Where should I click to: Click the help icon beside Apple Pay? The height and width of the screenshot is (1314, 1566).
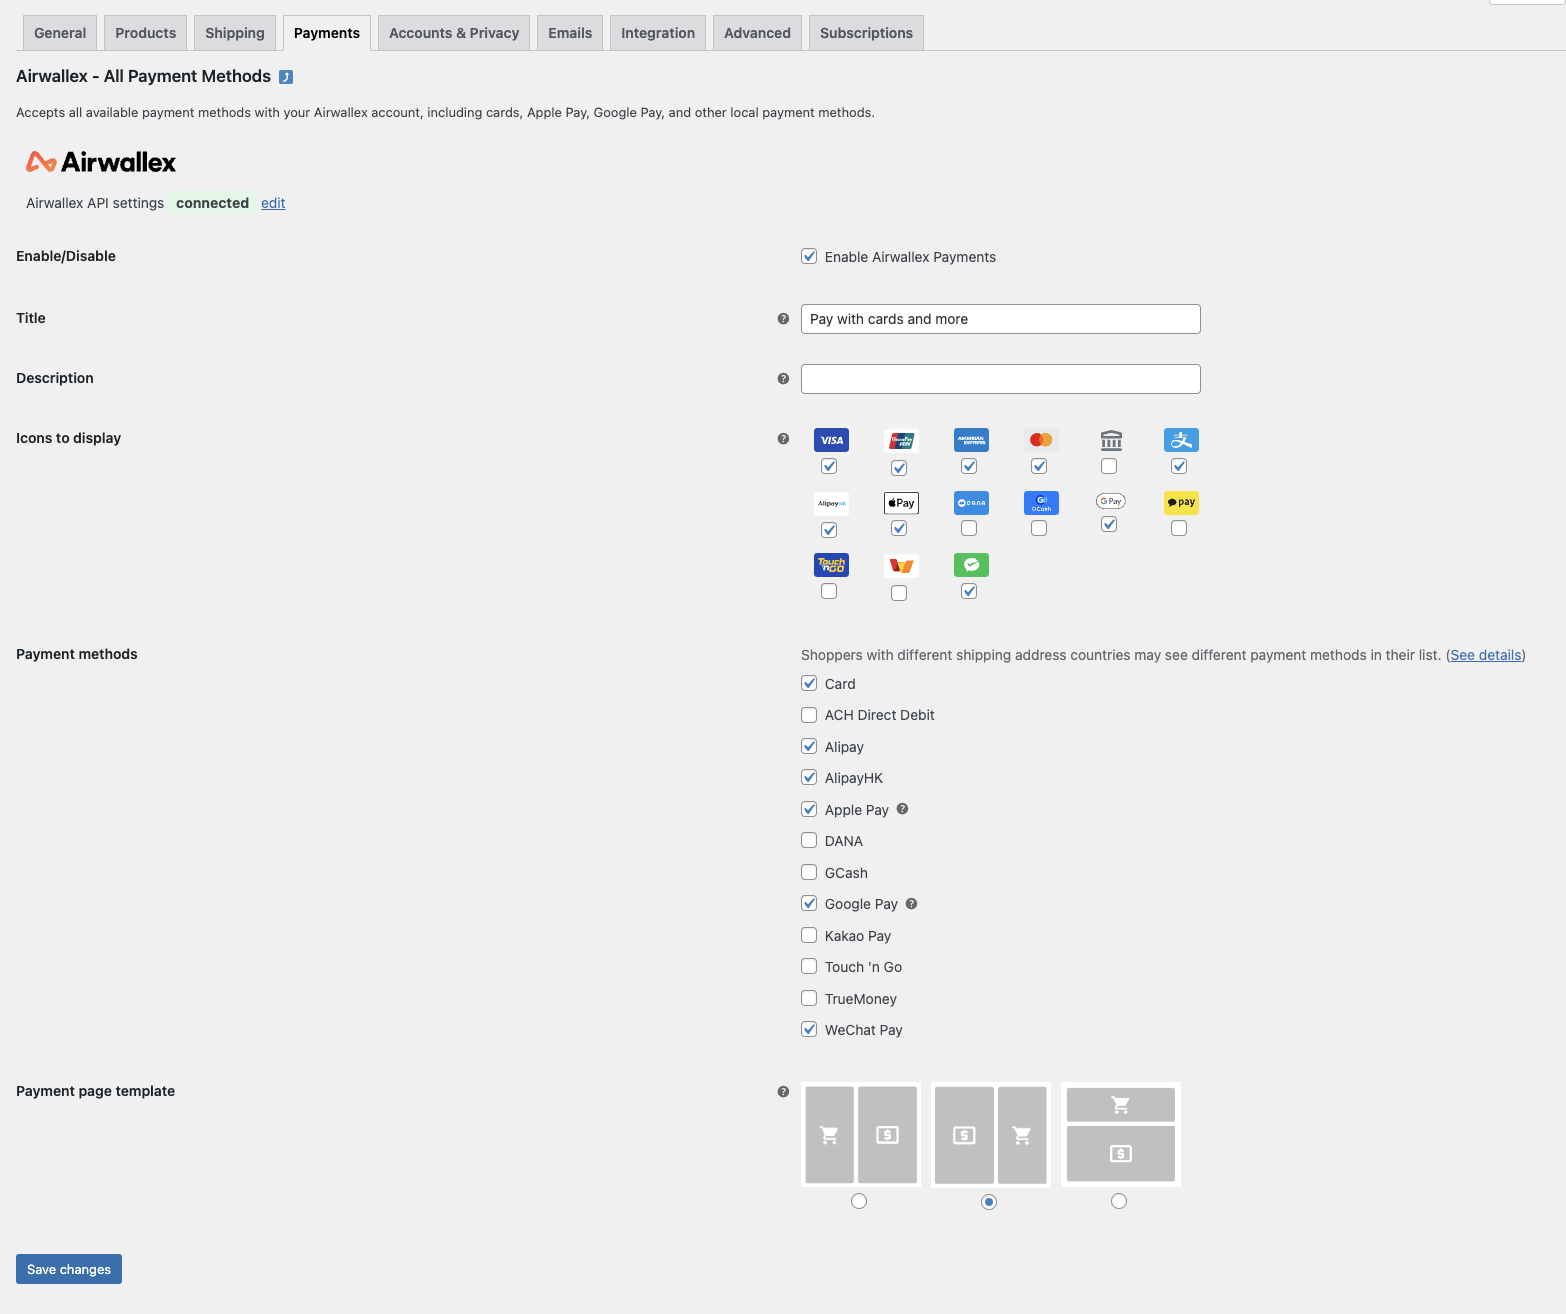[901, 809]
